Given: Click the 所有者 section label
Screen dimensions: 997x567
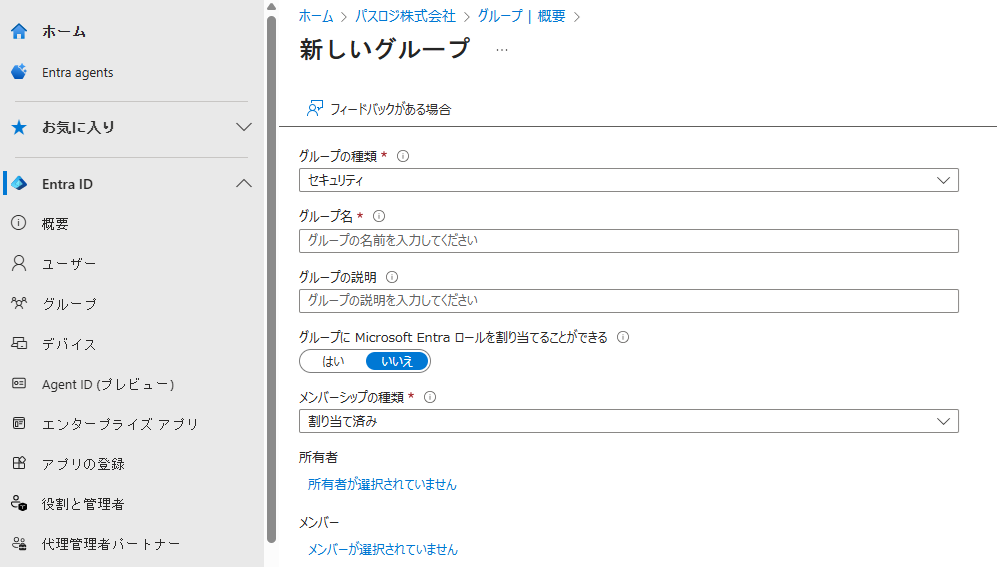Looking at the screenshot, I should click(x=319, y=457).
